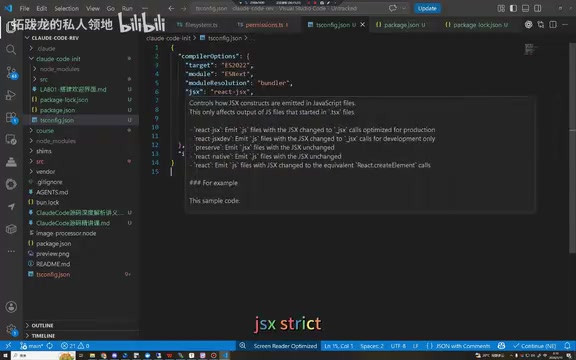Viewport: 576px width, 360px height.
Task: Open the Extensions view
Action: click(x=11, y=117)
